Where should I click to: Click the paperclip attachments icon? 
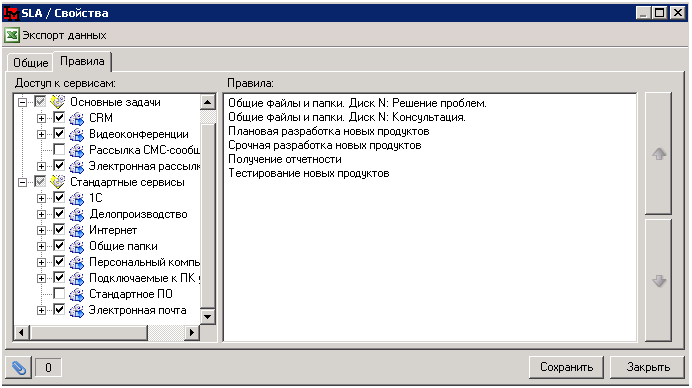coord(19,367)
